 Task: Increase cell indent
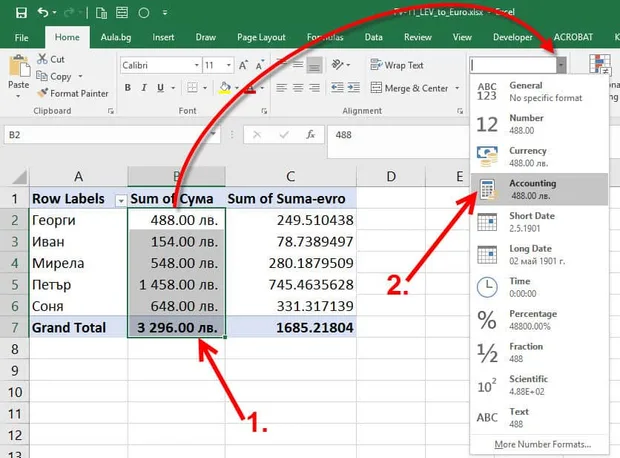(x=353, y=87)
